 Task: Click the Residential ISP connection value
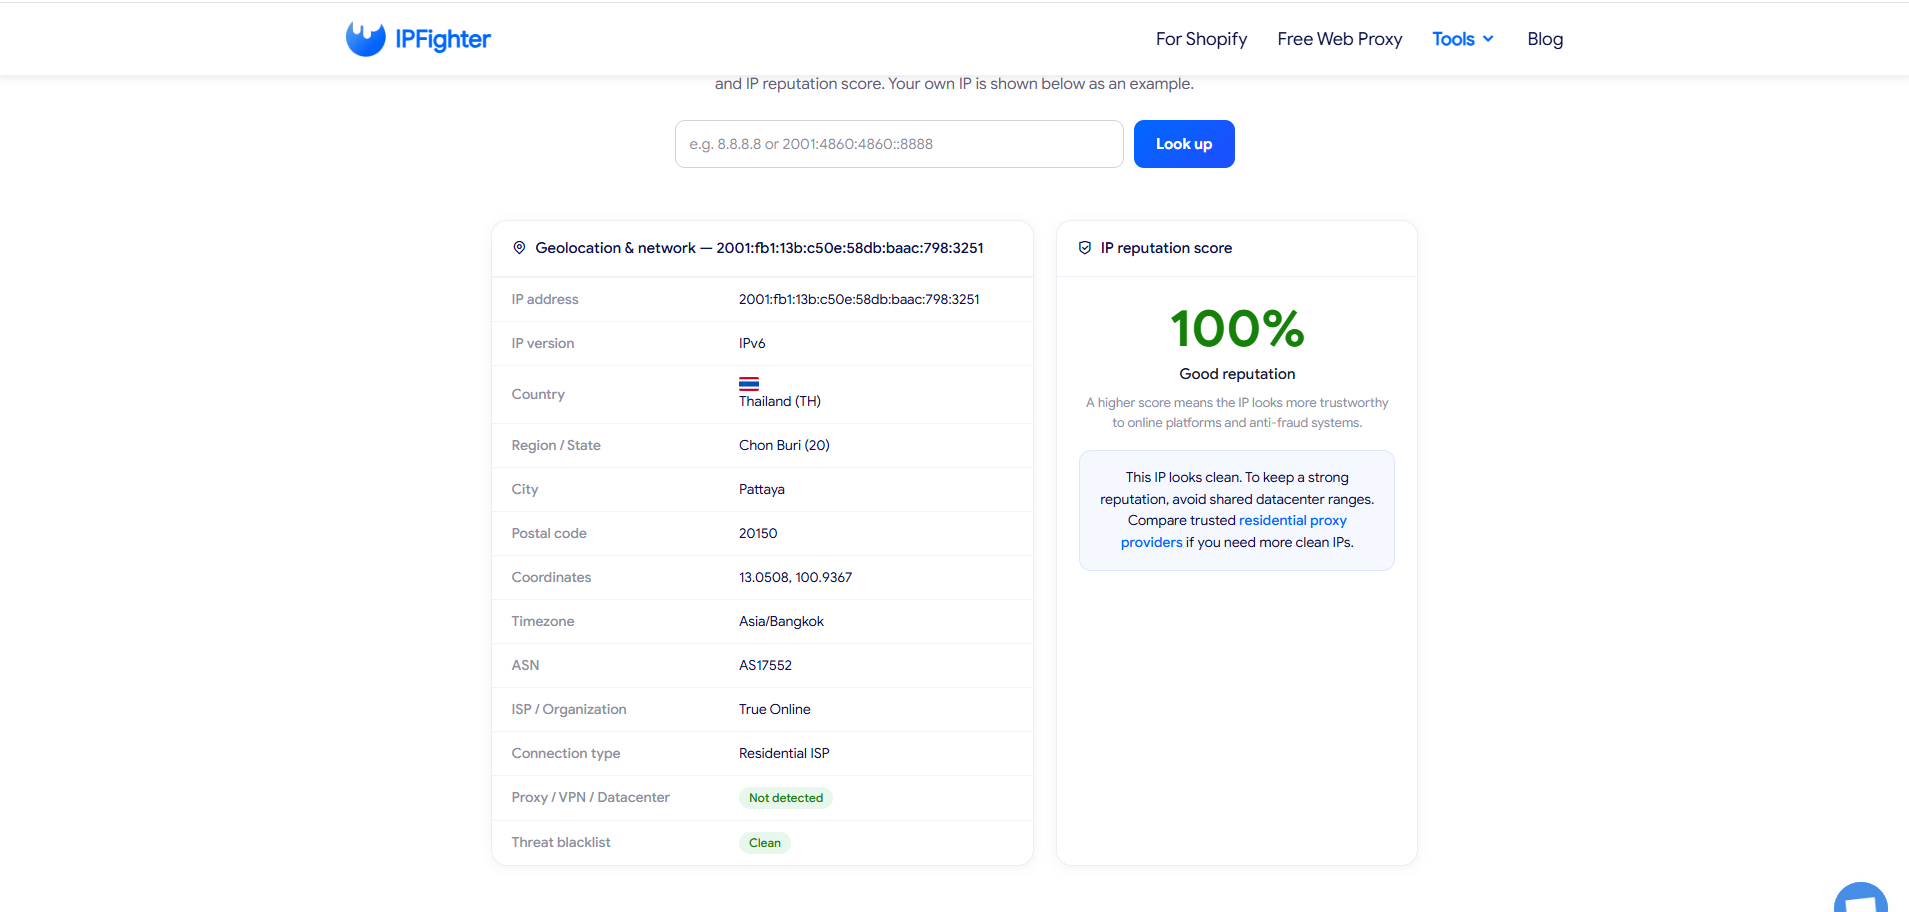point(784,753)
